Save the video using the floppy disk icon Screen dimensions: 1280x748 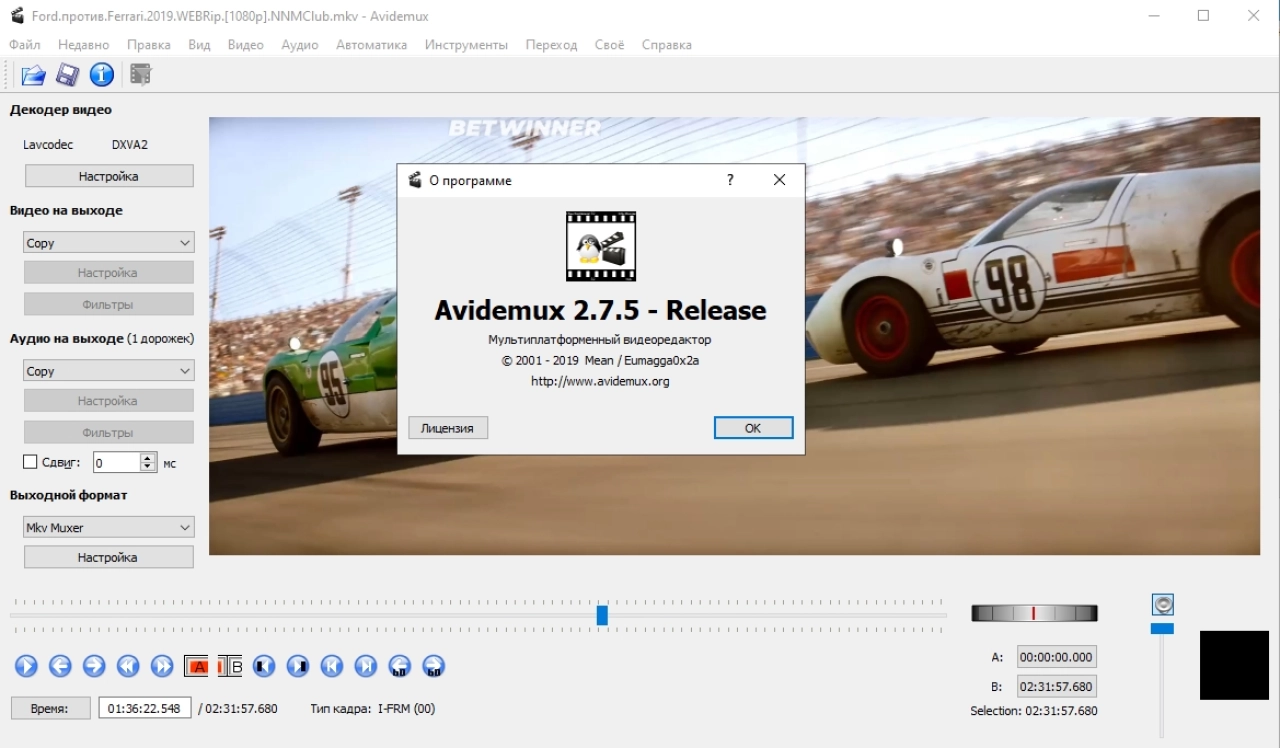pos(67,75)
